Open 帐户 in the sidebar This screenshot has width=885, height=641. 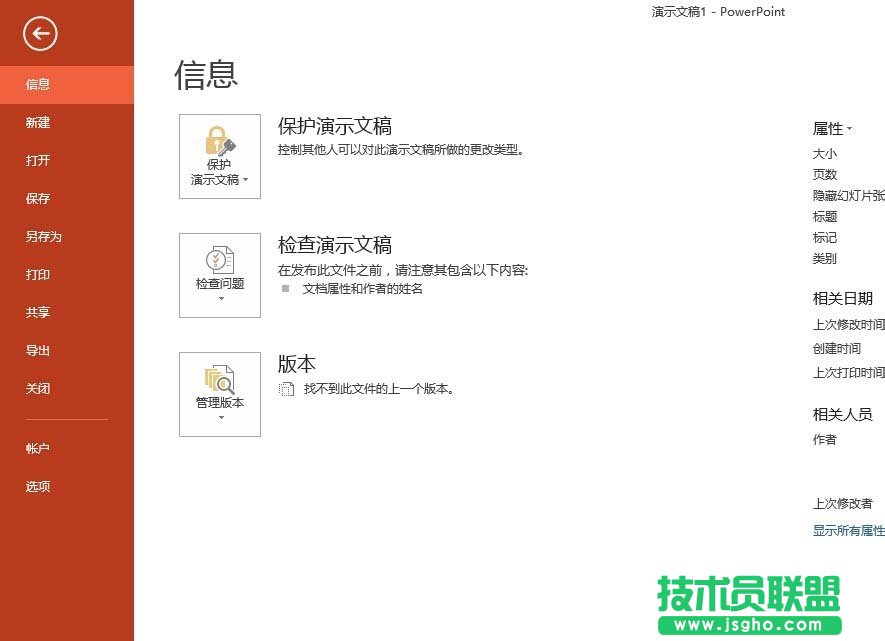pyautogui.click(x=67, y=449)
